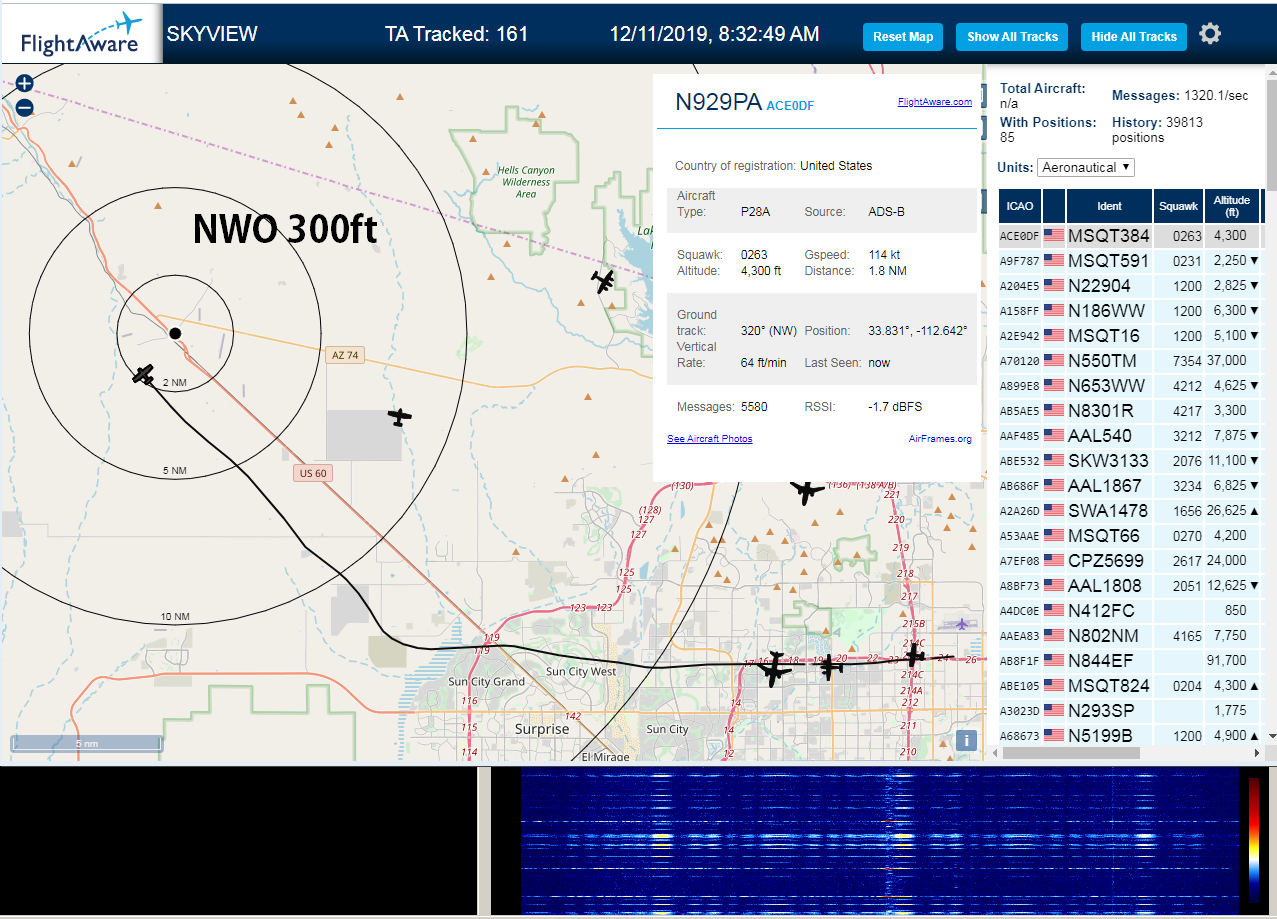This screenshot has height=919, width=1277.
Task: Click the US flag in N412FC row
Action: (1054, 611)
